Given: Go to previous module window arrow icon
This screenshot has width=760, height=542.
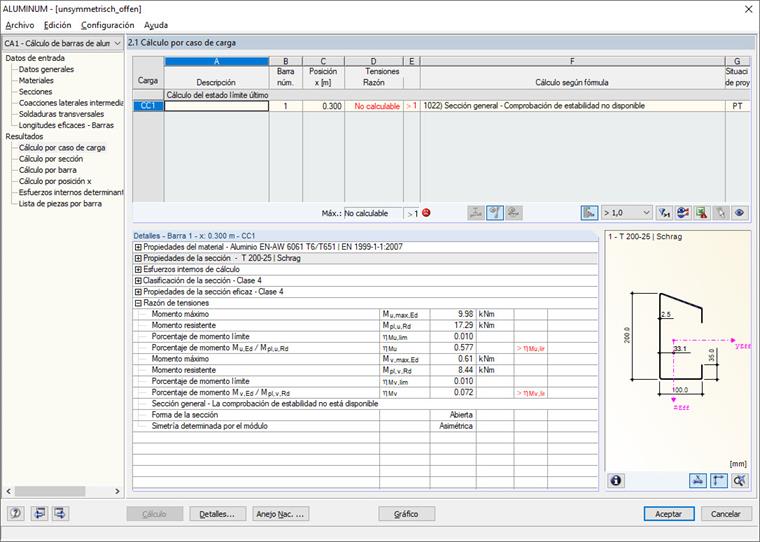Looking at the screenshot, I should (39, 513).
